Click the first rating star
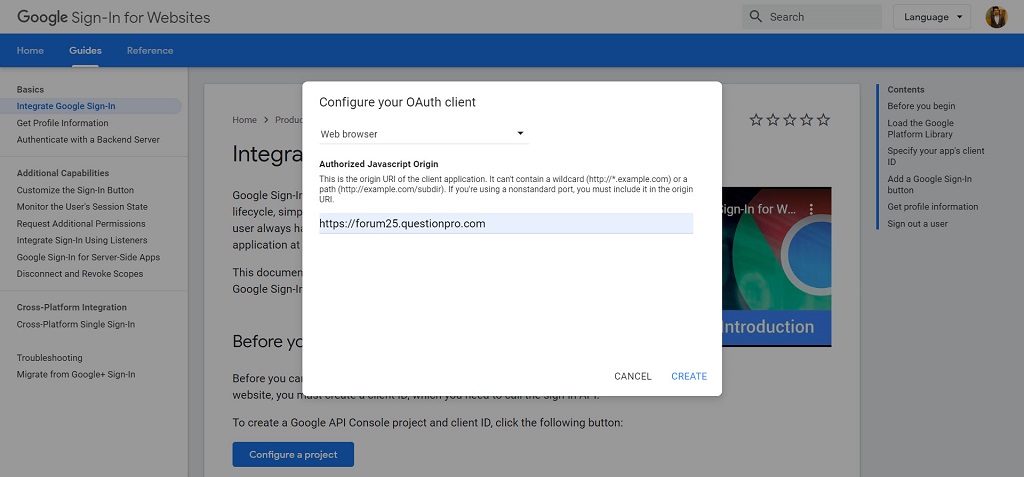This screenshot has height=477, width=1024. coord(756,120)
